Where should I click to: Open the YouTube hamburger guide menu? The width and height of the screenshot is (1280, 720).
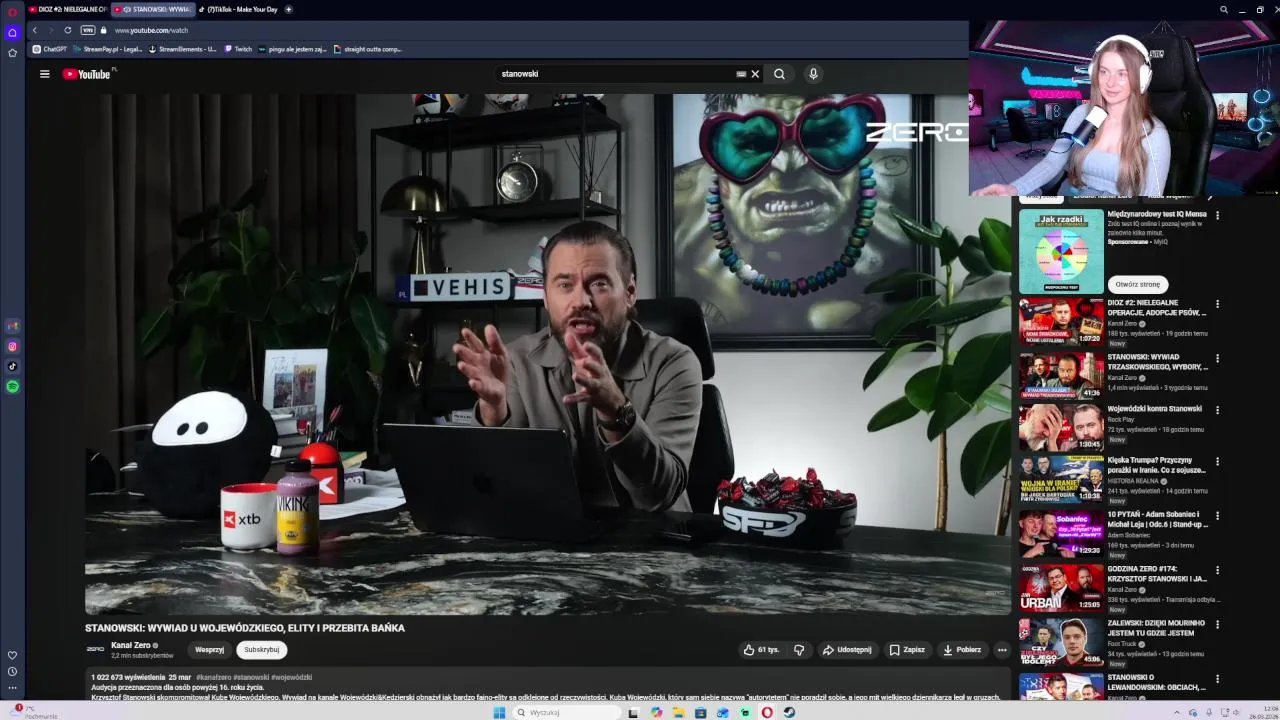[x=44, y=74]
